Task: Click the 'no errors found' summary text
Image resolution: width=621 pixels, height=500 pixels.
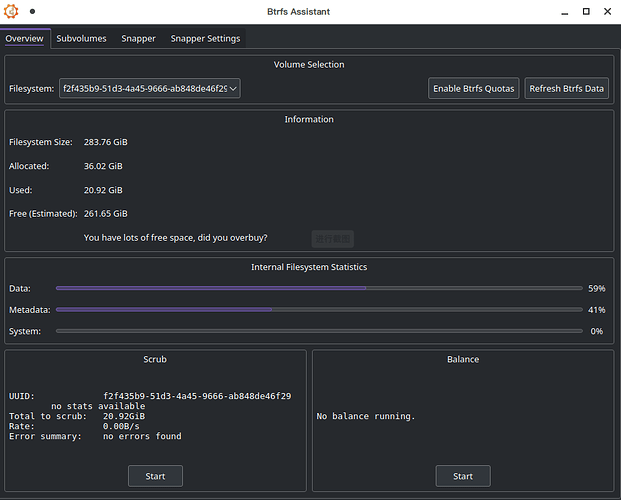Action: click(x=142, y=436)
